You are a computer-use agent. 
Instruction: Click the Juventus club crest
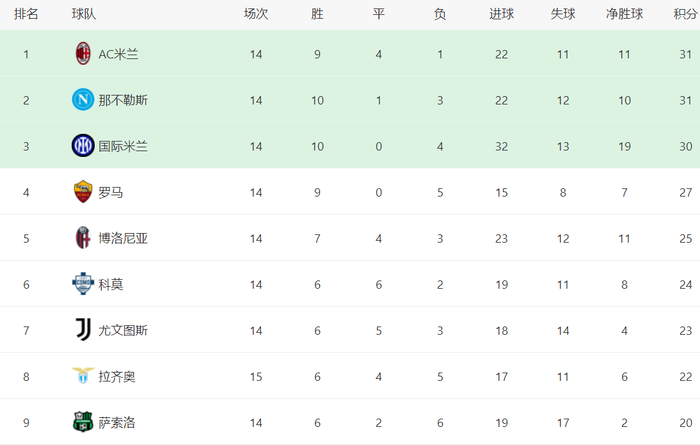pyautogui.click(x=83, y=330)
